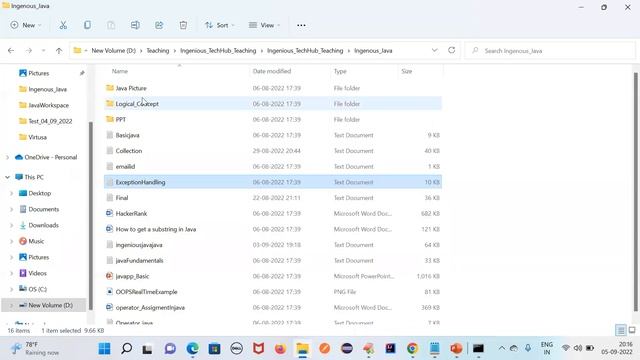The height and width of the screenshot is (360, 640).
Task: Open PowerPoint from the taskbar
Action: (x=456, y=348)
